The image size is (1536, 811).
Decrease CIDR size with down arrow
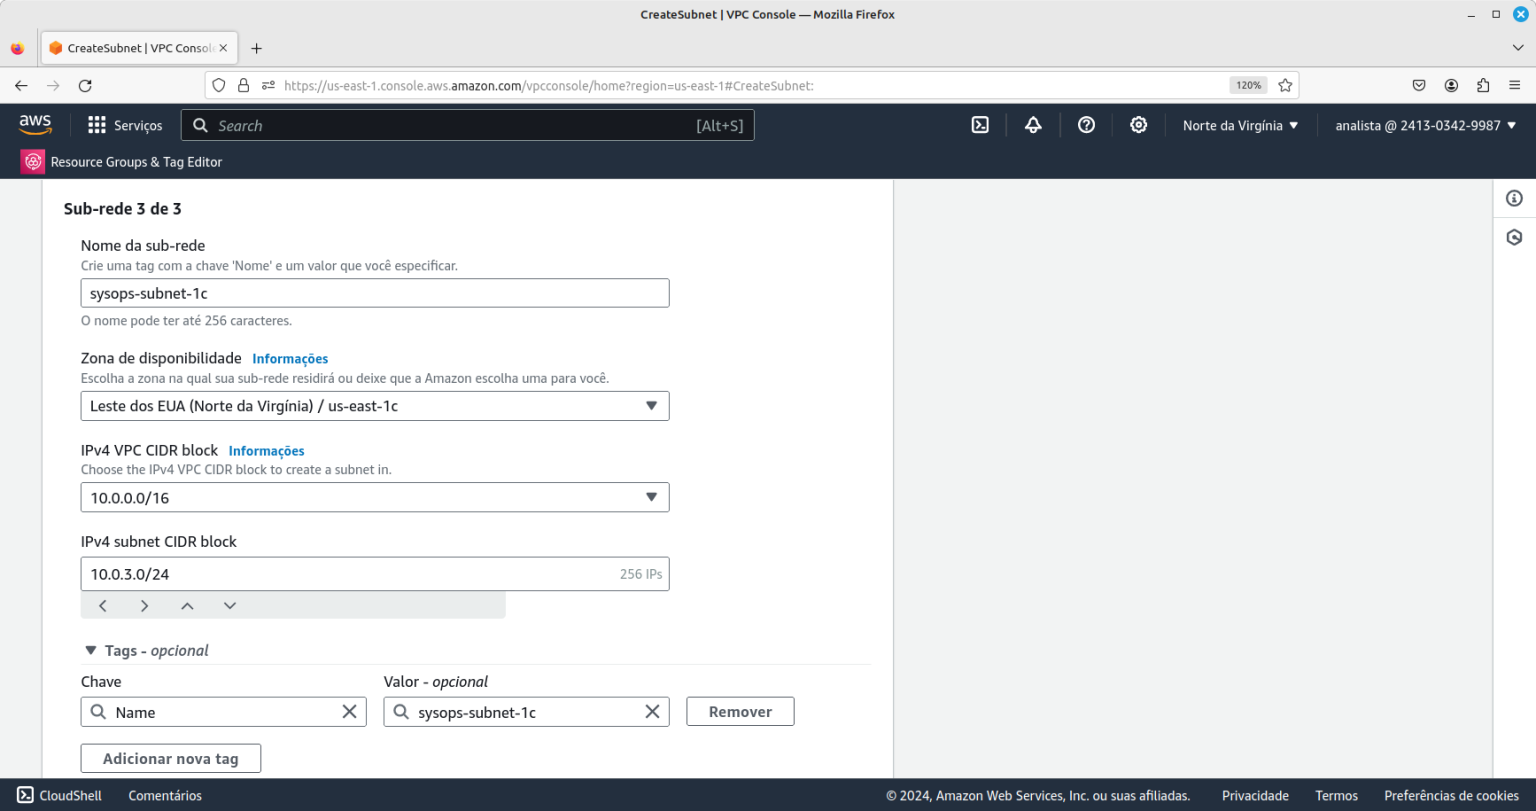tap(230, 605)
